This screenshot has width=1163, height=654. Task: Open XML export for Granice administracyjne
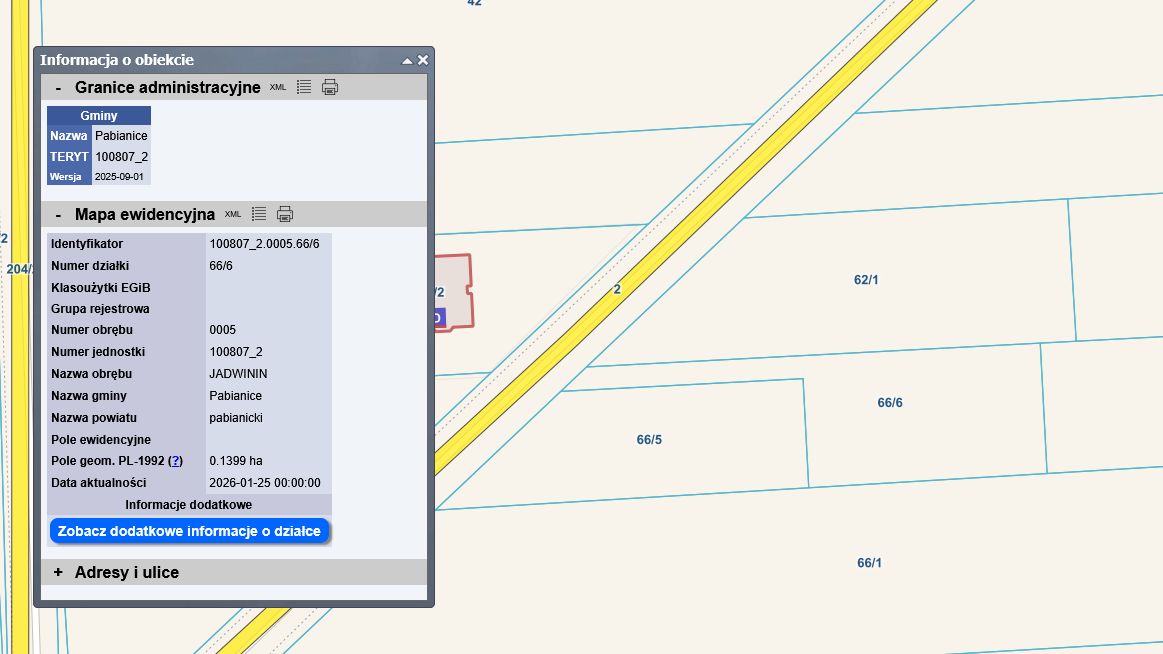point(277,87)
